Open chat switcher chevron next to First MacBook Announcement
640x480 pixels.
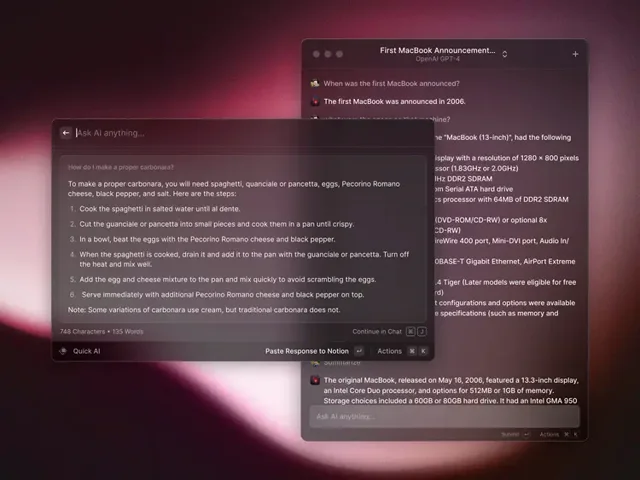505,54
